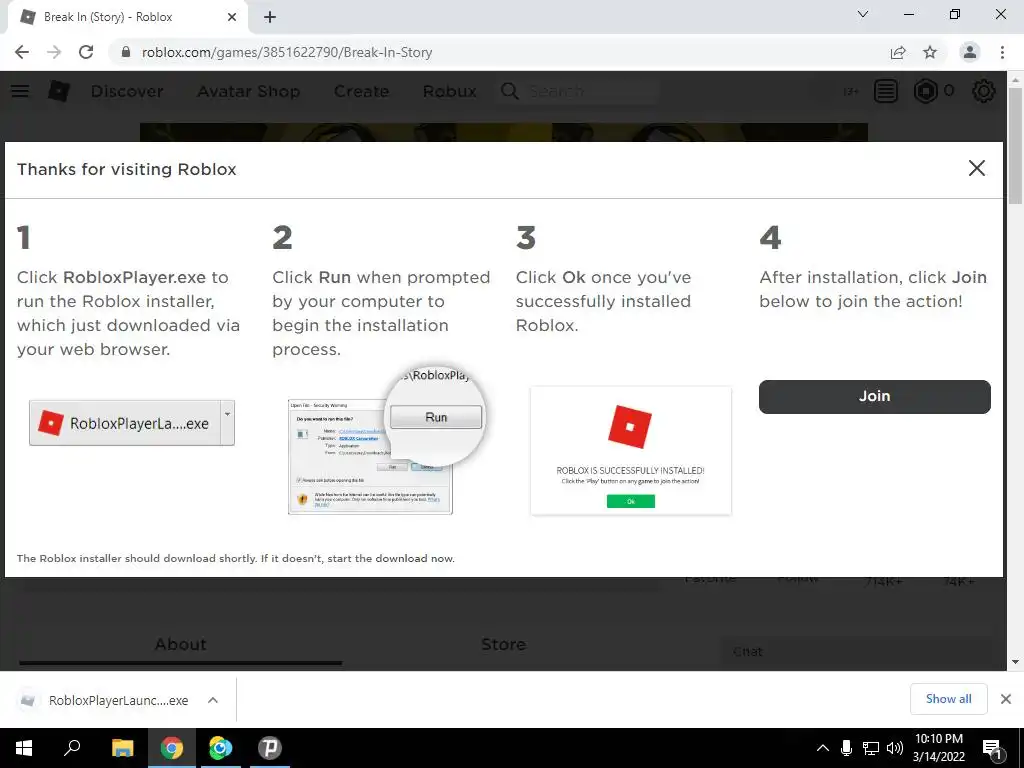
Task: Open the volume tray icon
Action: tap(895, 748)
